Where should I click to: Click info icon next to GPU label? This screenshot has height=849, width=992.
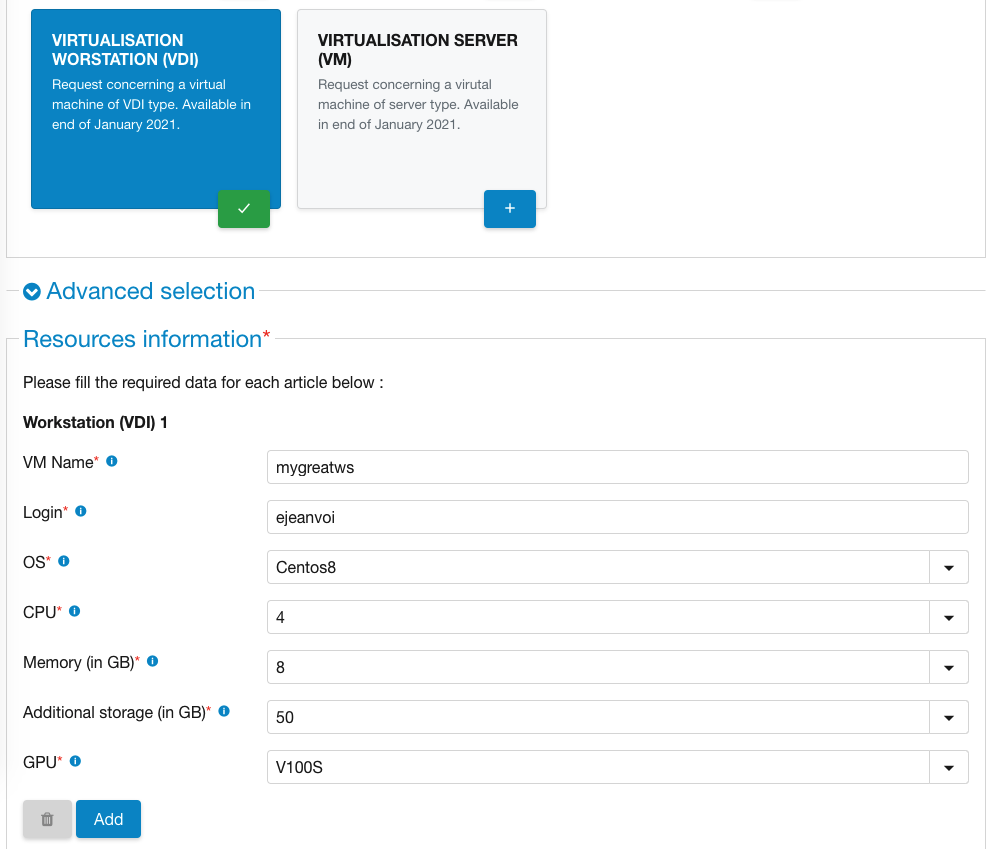click(75, 761)
